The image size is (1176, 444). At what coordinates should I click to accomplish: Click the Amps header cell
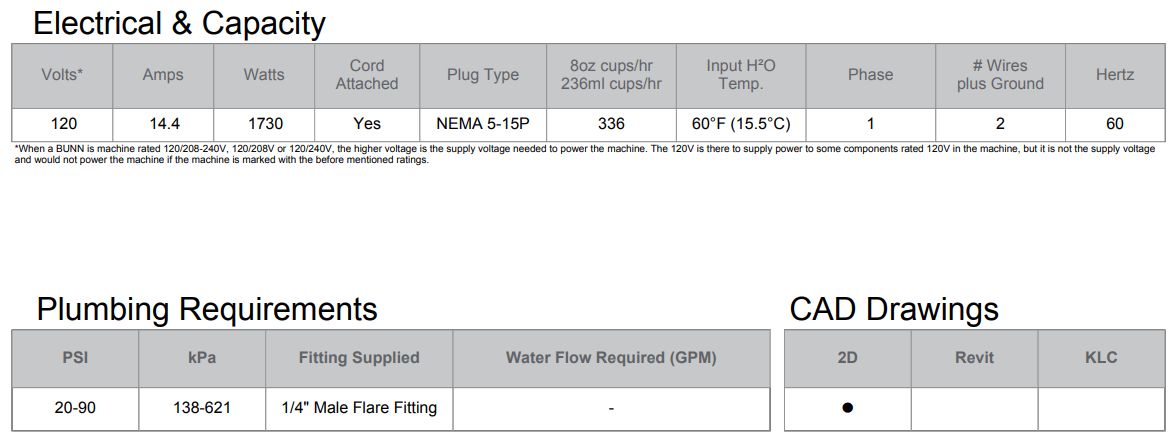[x=163, y=75]
